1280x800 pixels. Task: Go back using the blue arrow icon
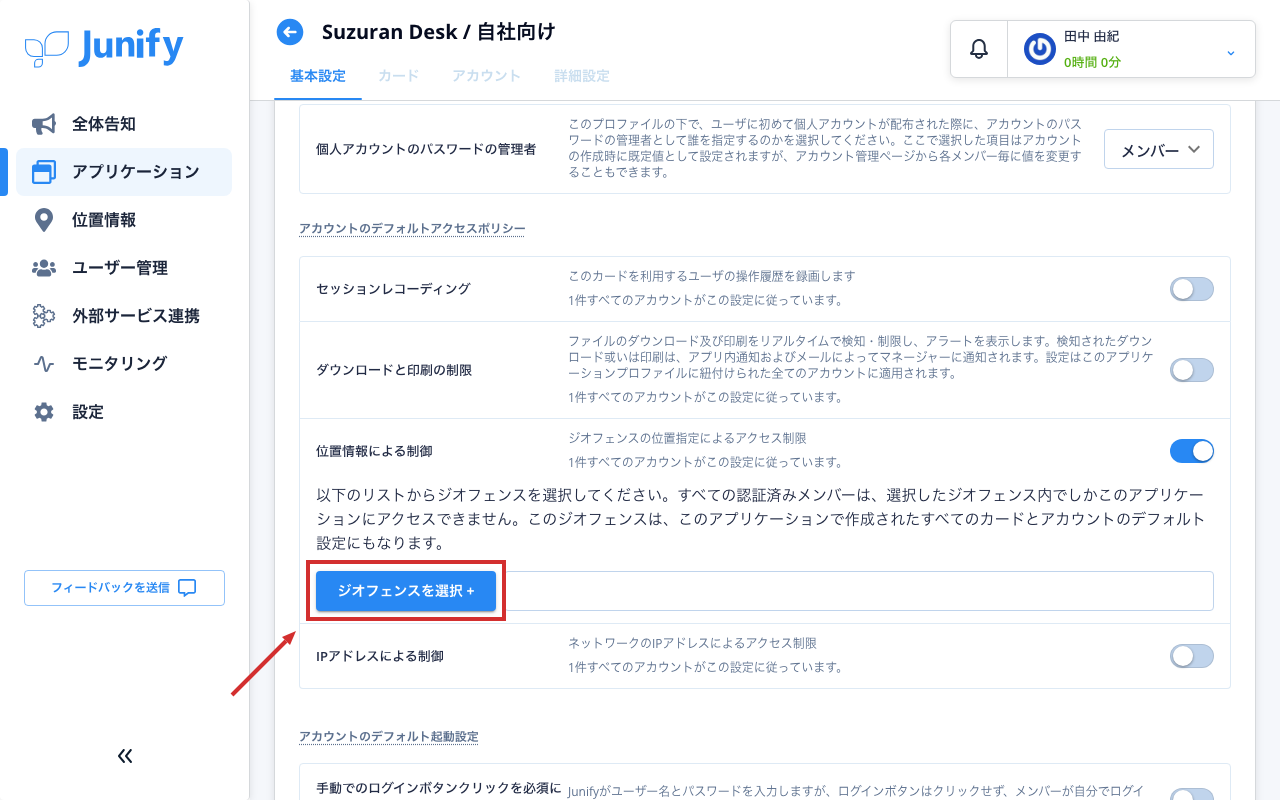[x=290, y=32]
